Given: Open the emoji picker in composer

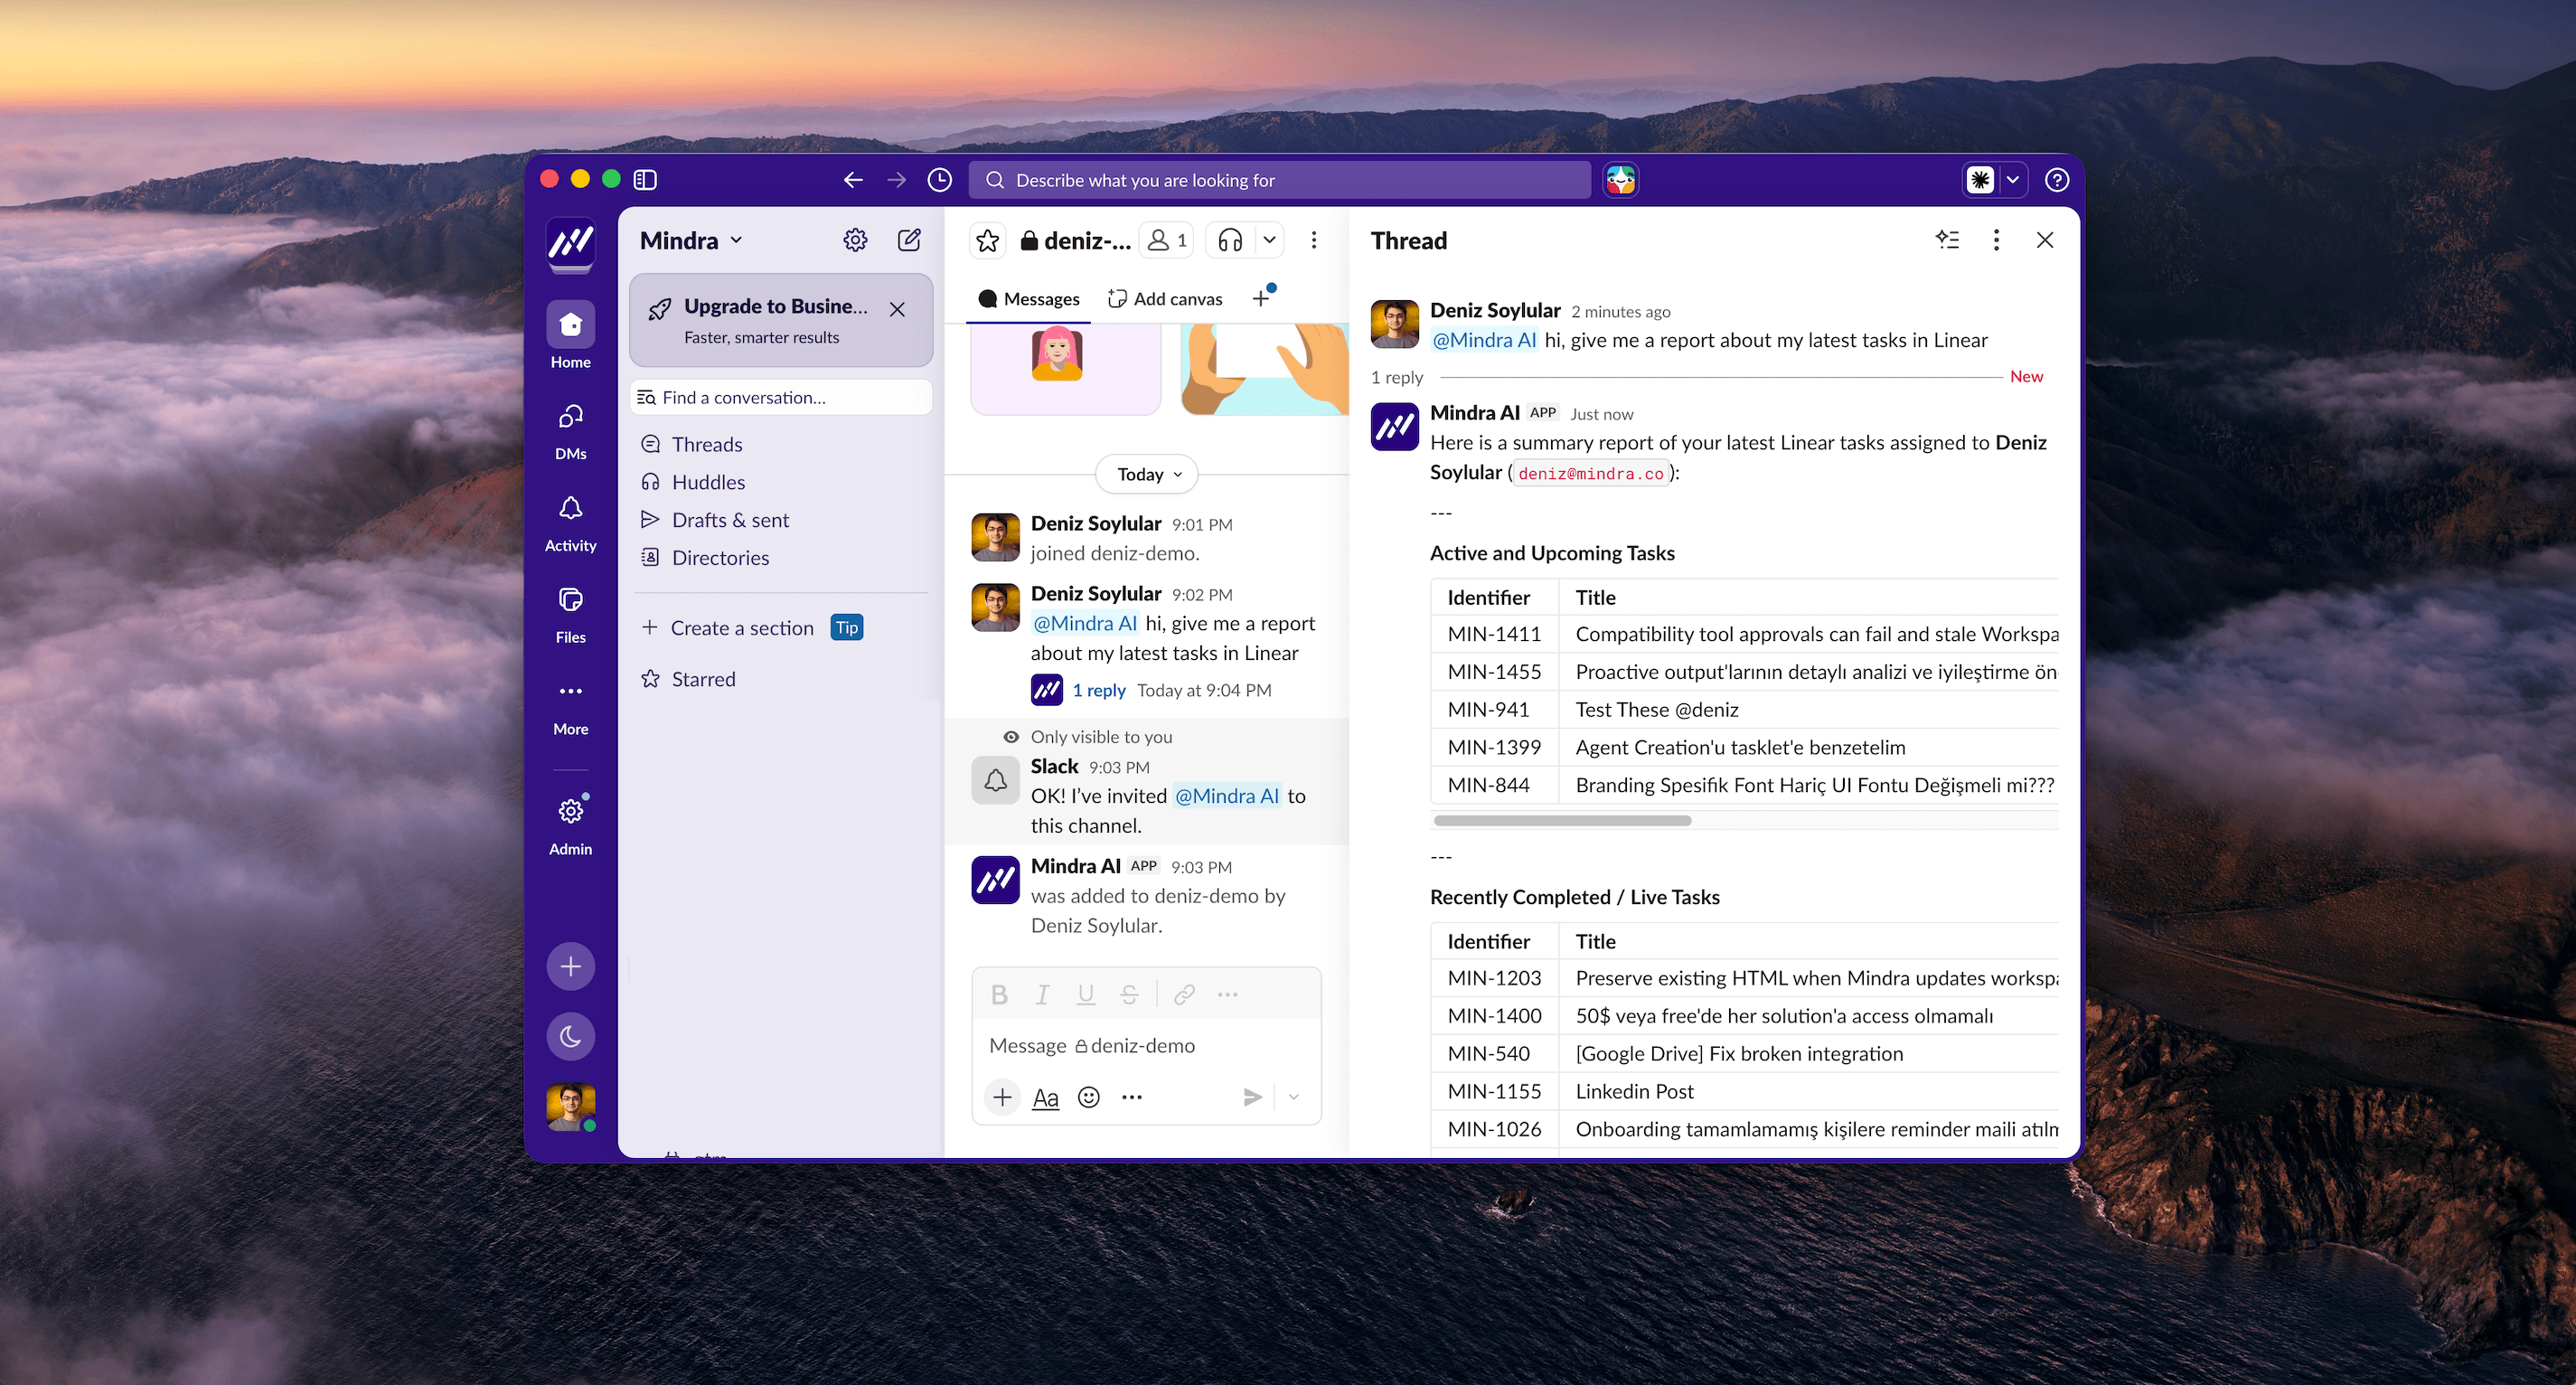Looking at the screenshot, I should click(x=1089, y=1097).
